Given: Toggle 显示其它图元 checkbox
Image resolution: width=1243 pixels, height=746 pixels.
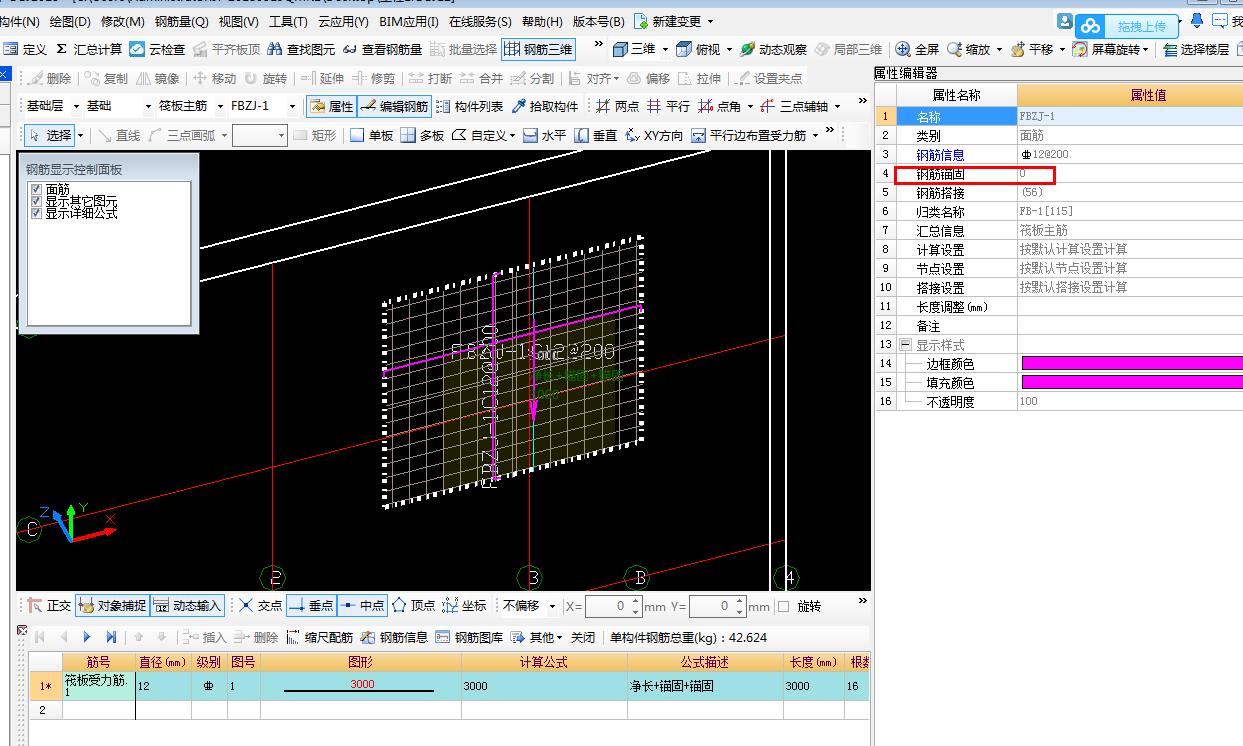Looking at the screenshot, I should click(x=37, y=201).
